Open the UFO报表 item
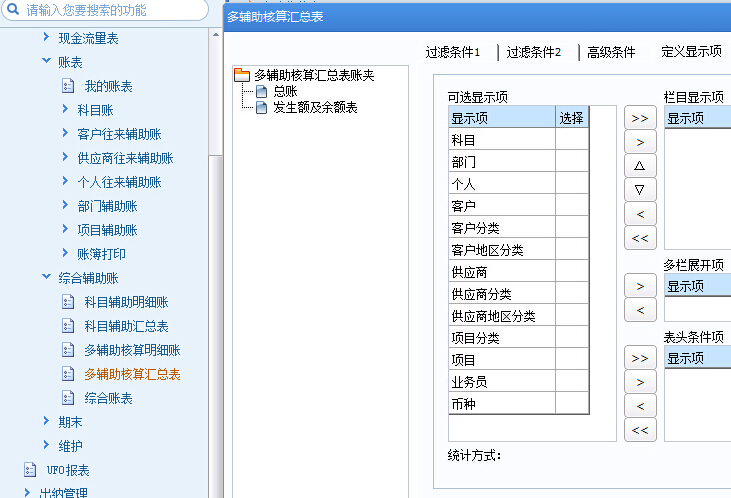This screenshot has height=498, width=731. pos(68,470)
